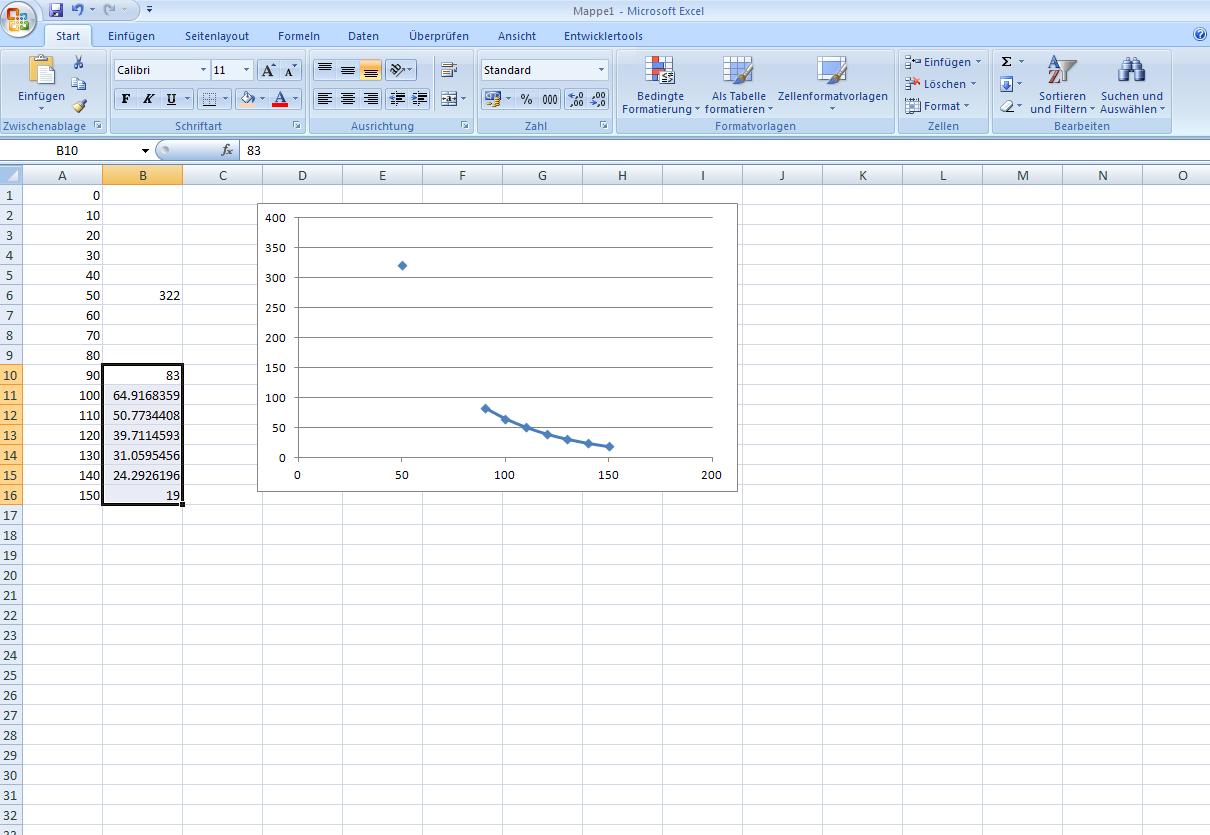Image resolution: width=1210 pixels, height=835 pixels.
Task: Toggle bold formatting with the F button
Action: pyautogui.click(x=126, y=99)
